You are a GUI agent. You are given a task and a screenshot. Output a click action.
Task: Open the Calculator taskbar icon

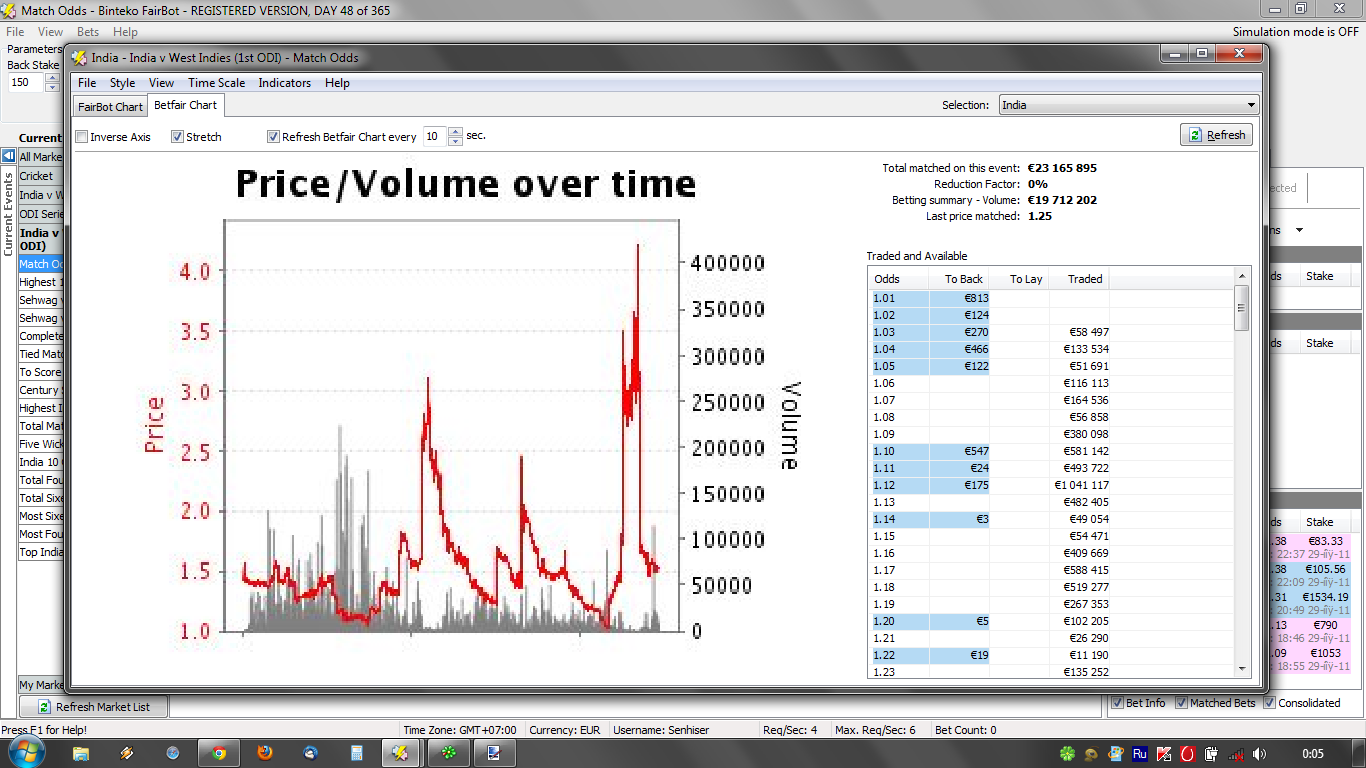[x=357, y=753]
